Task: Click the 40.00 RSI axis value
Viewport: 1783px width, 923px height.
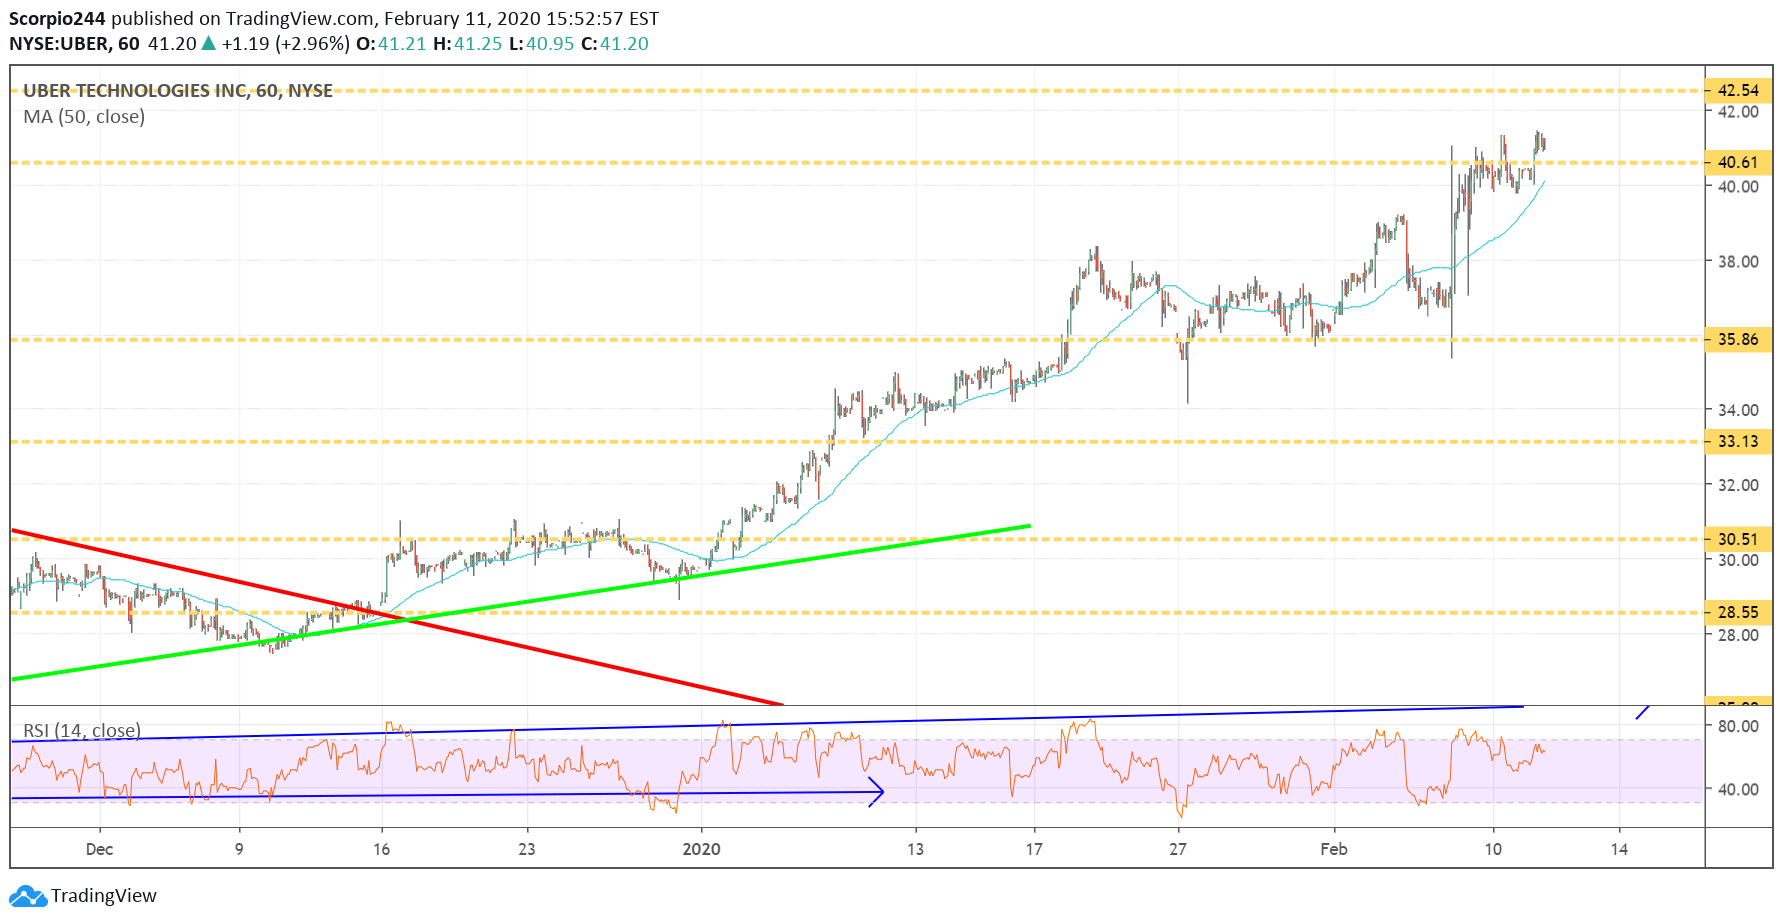Action: (x=1738, y=789)
